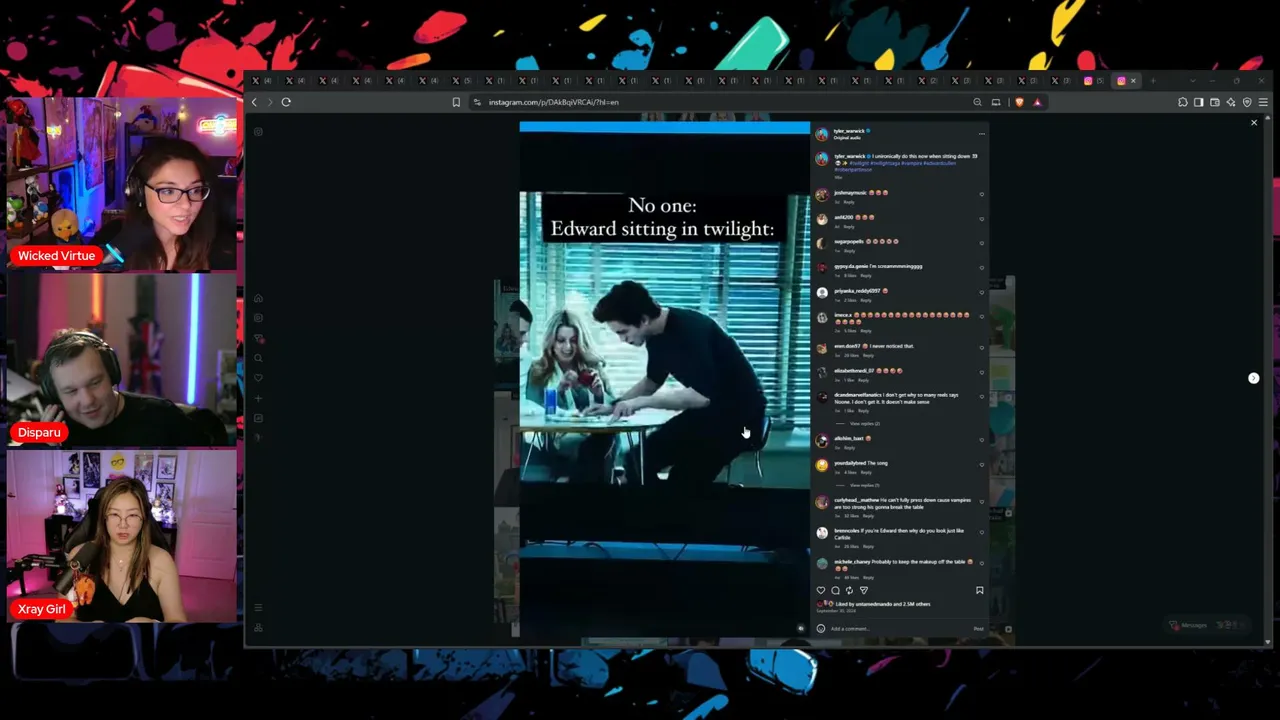Open the comment bubble icon
This screenshot has width=1280, height=720.
pos(835,590)
